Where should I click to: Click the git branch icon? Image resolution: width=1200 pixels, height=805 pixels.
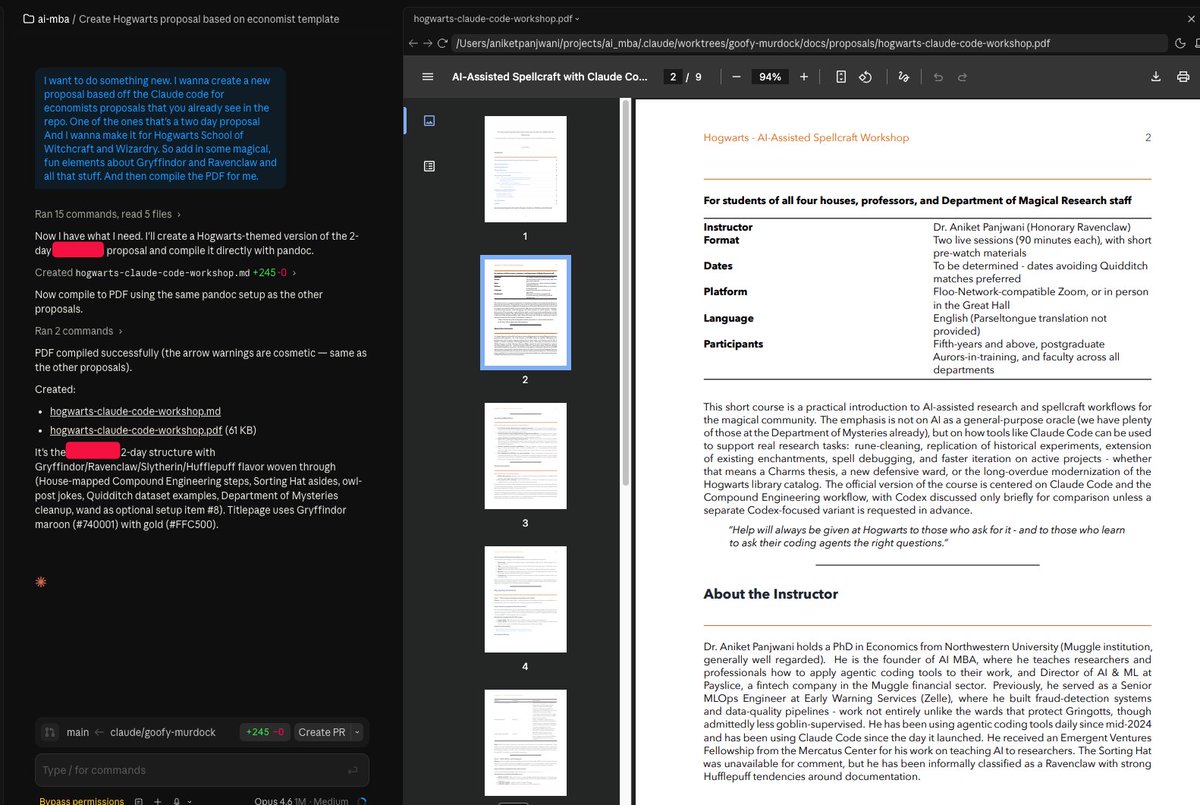point(50,732)
